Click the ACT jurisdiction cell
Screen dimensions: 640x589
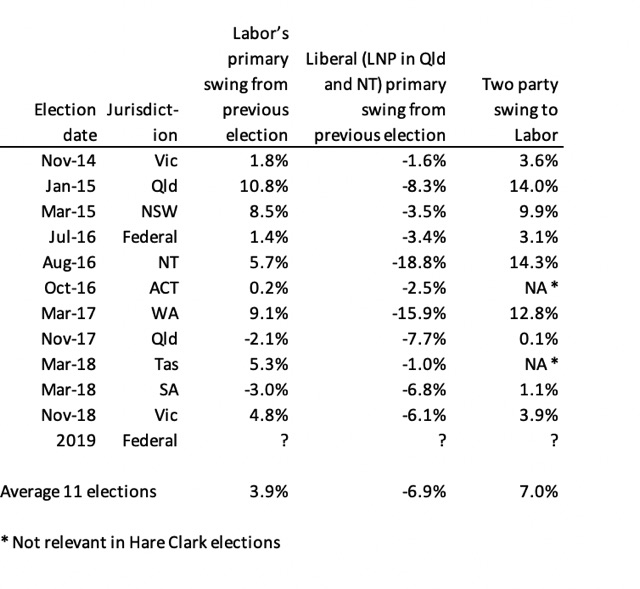(x=162, y=287)
